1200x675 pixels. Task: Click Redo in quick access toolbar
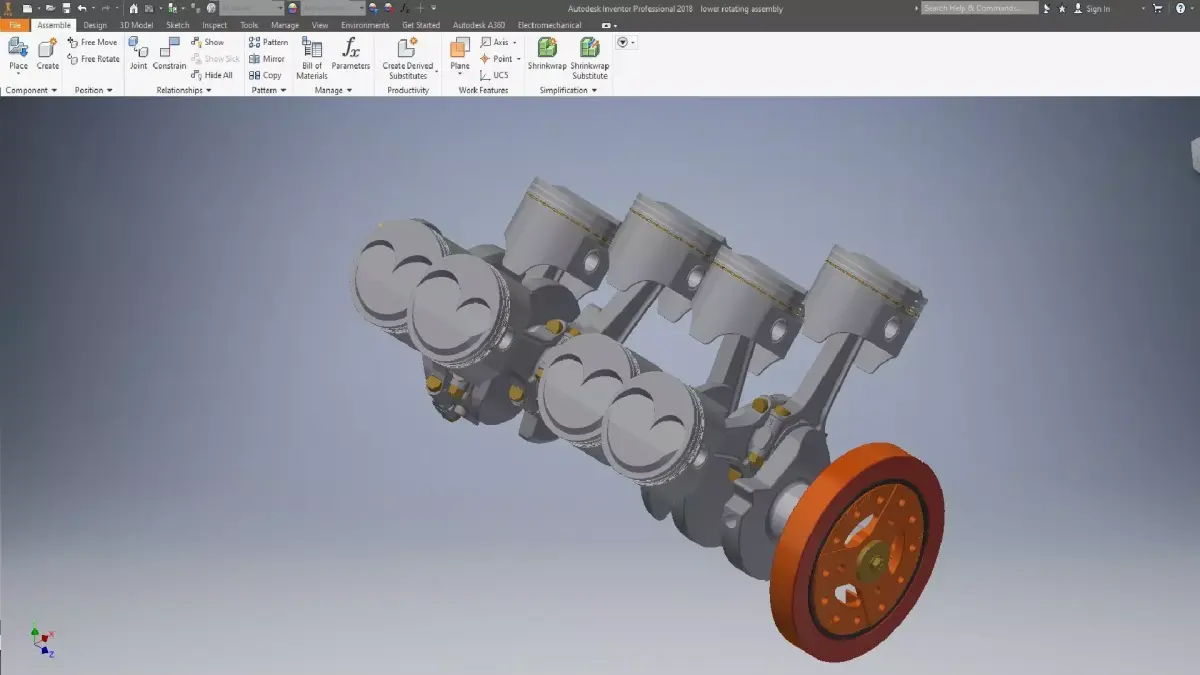(105, 8)
